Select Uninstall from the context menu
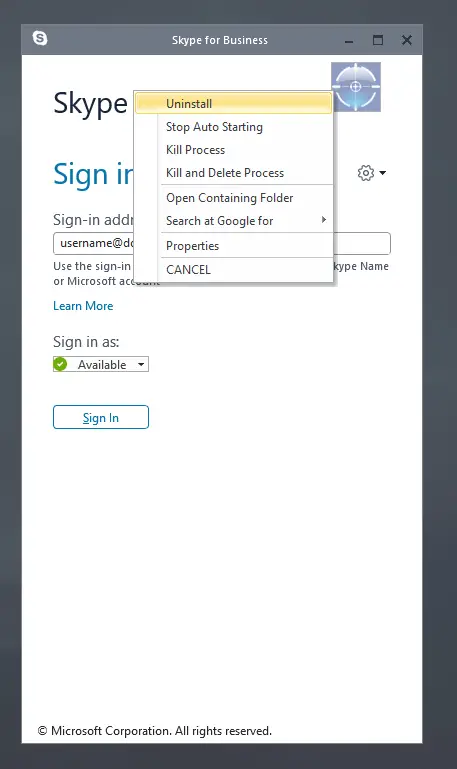The height and width of the screenshot is (769, 457). pos(233,103)
